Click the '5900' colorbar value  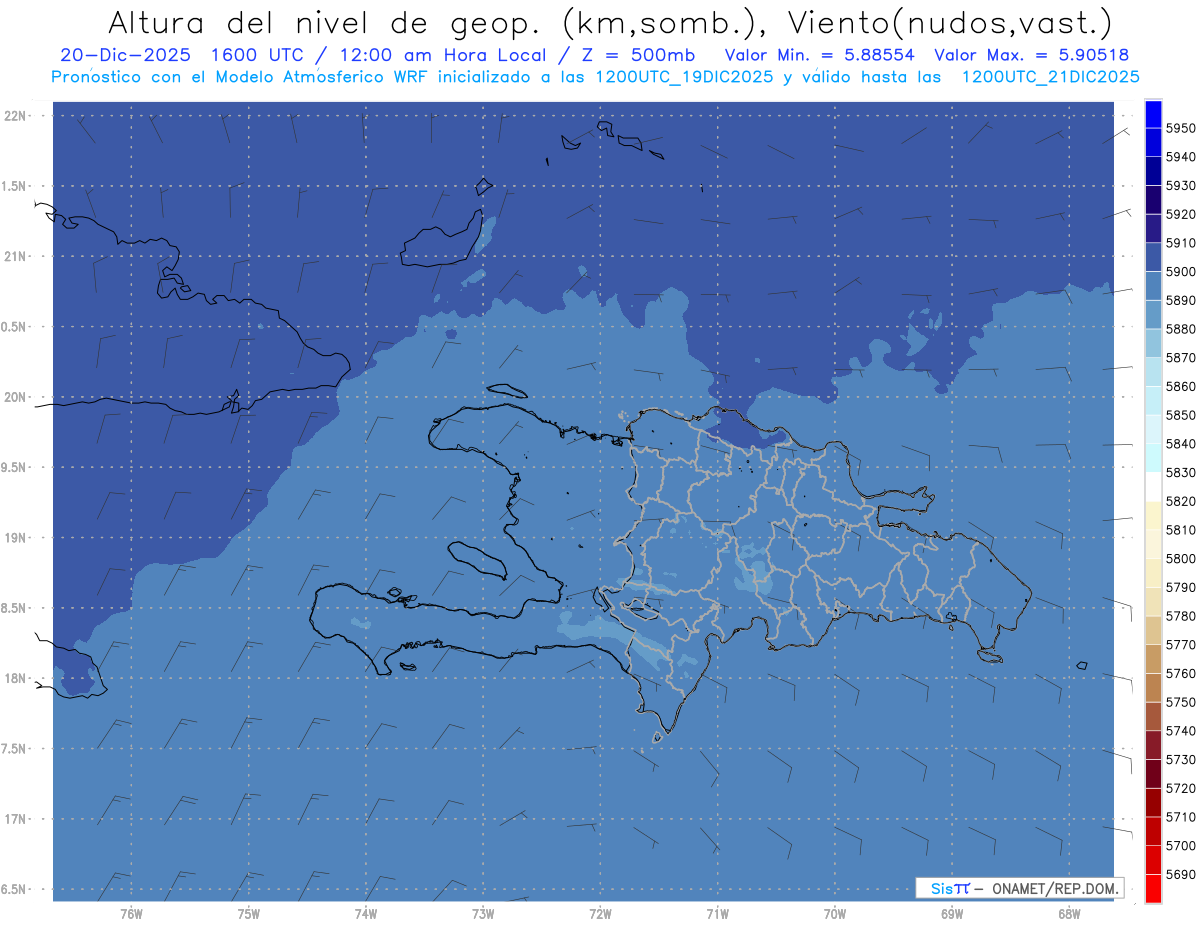(1181, 271)
